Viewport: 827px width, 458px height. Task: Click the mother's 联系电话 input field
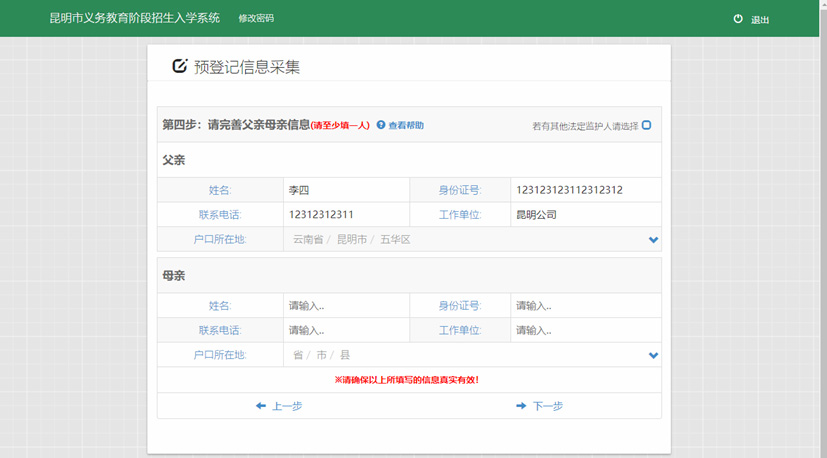click(x=346, y=330)
